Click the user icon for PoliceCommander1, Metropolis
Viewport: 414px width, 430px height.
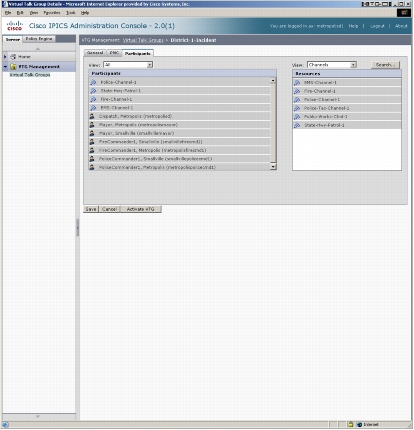click(92, 167)
